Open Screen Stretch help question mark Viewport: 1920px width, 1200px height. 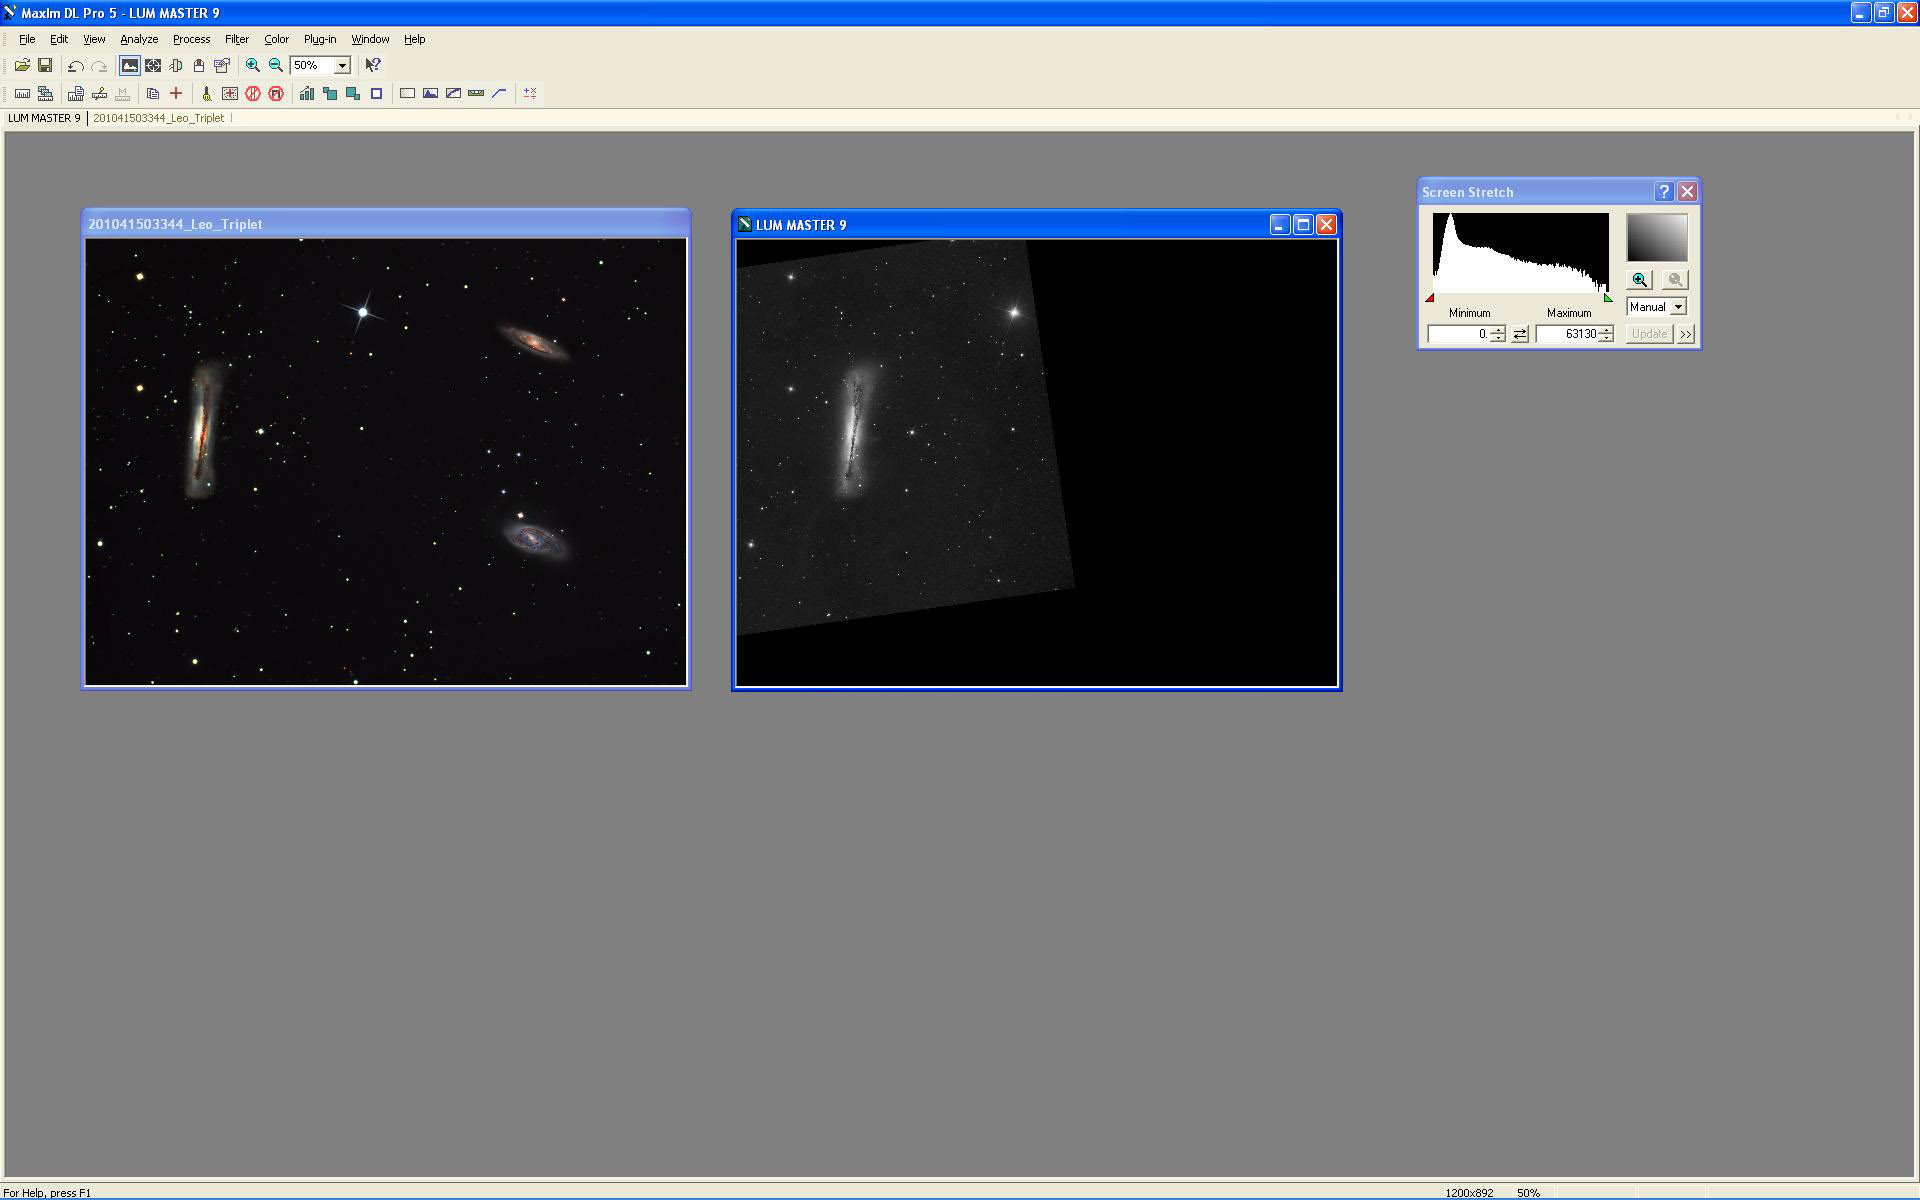coord(1664,192)
